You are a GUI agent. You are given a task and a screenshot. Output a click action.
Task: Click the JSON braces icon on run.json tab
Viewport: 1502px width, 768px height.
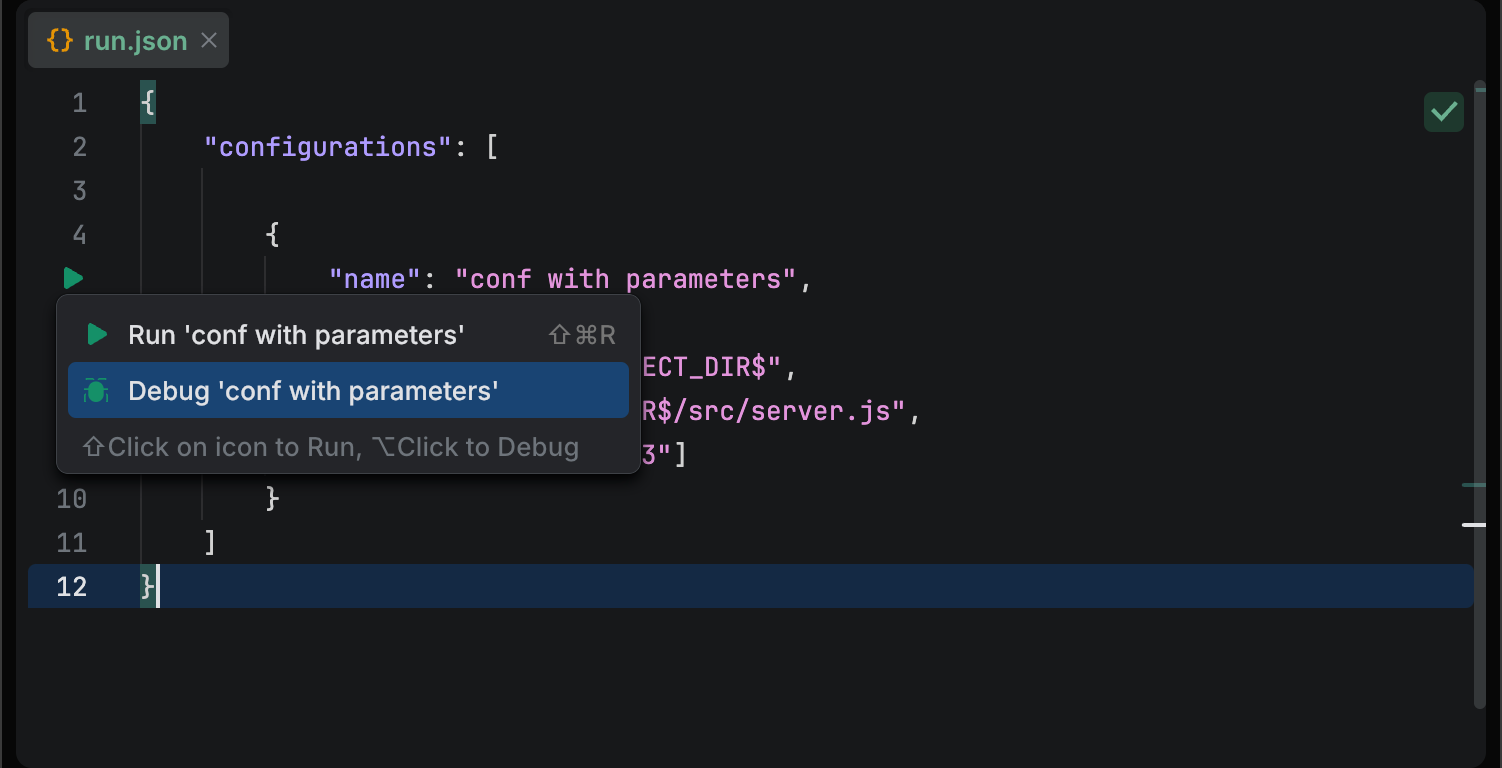[x=60, y=41]
